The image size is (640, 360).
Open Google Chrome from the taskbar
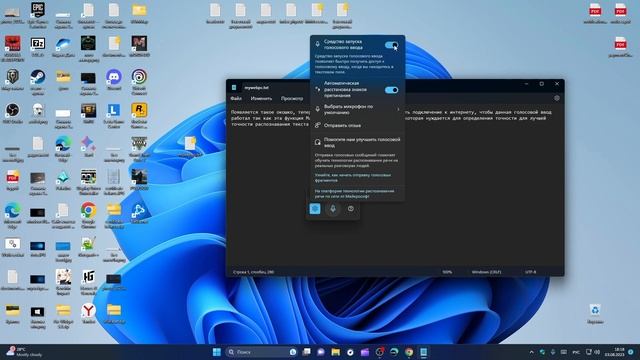[x=409, y=352]
